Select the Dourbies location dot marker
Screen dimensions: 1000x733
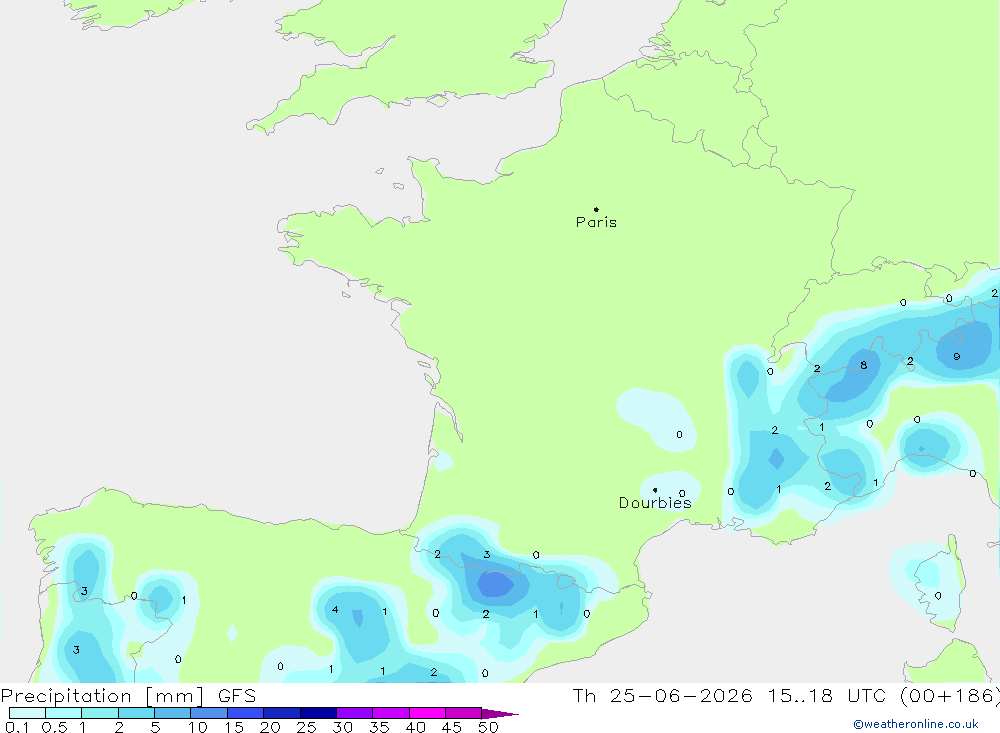click(x=655, y=490)
